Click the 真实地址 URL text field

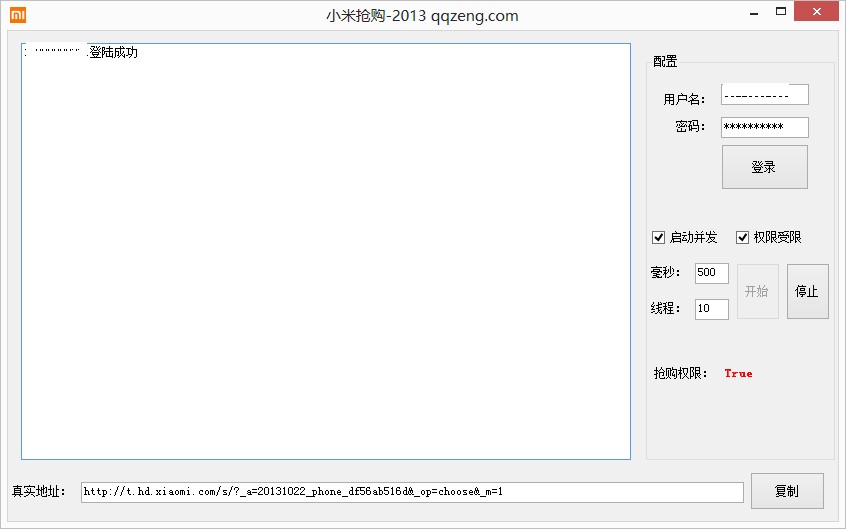[x=412, y=492]
